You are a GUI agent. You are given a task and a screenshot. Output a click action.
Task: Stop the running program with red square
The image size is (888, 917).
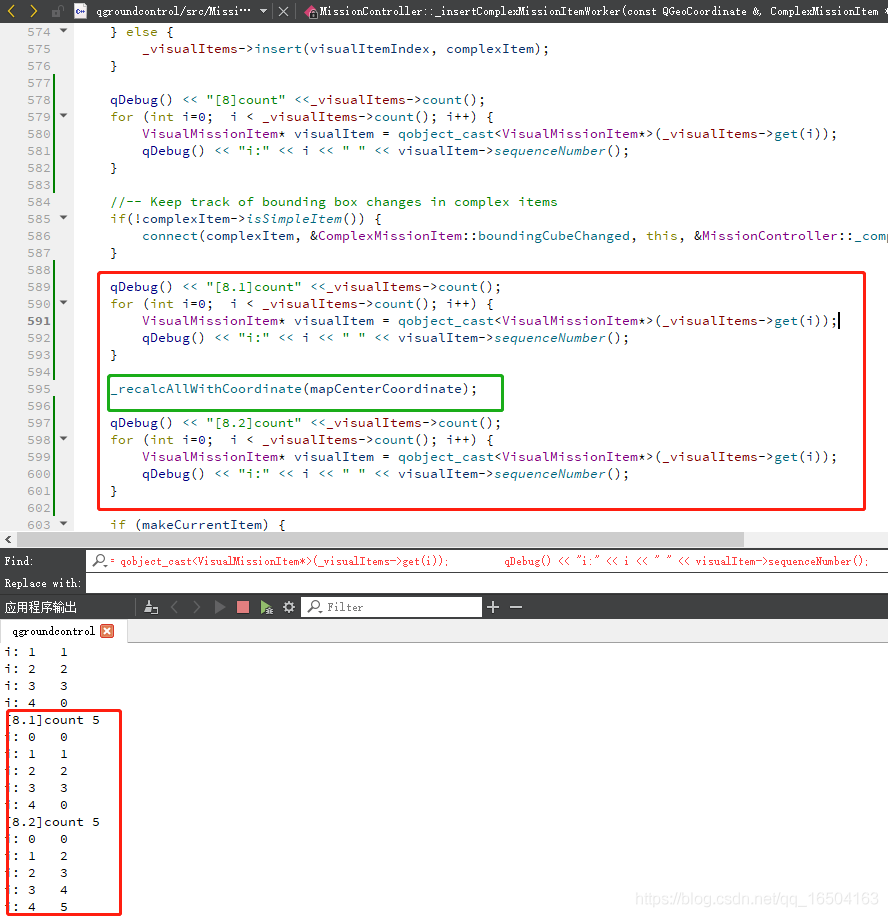pos(243,607)
